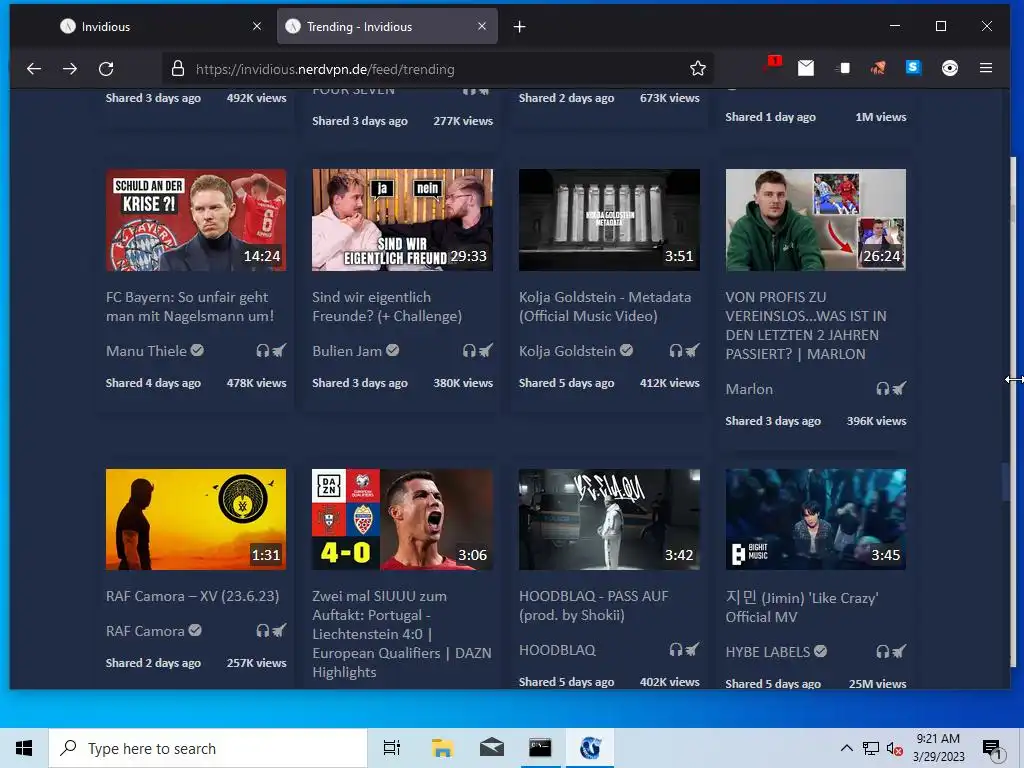
Task: Go back to the previous page
Action: pos(33,69)
